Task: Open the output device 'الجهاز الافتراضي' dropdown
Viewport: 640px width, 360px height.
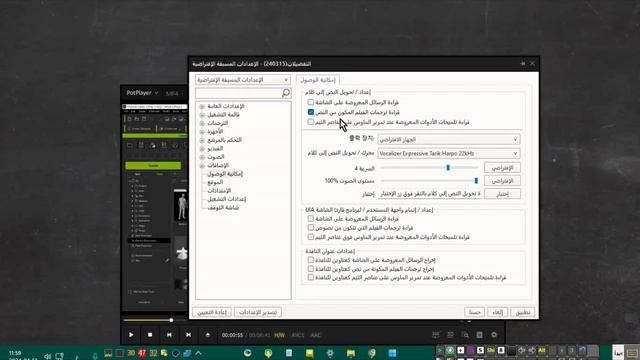Action: (x=449, y=140)
